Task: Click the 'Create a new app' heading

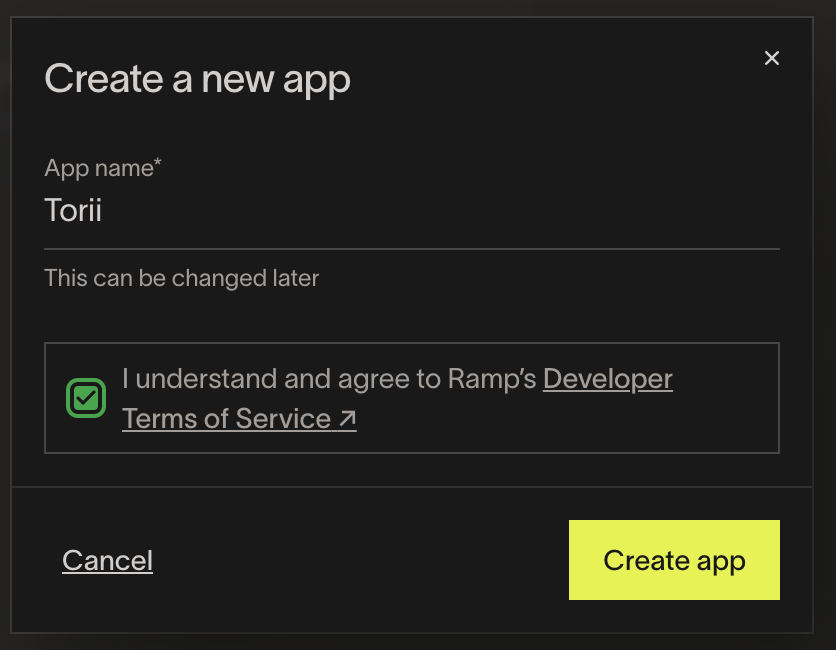Action: click(x=197, y=79)
